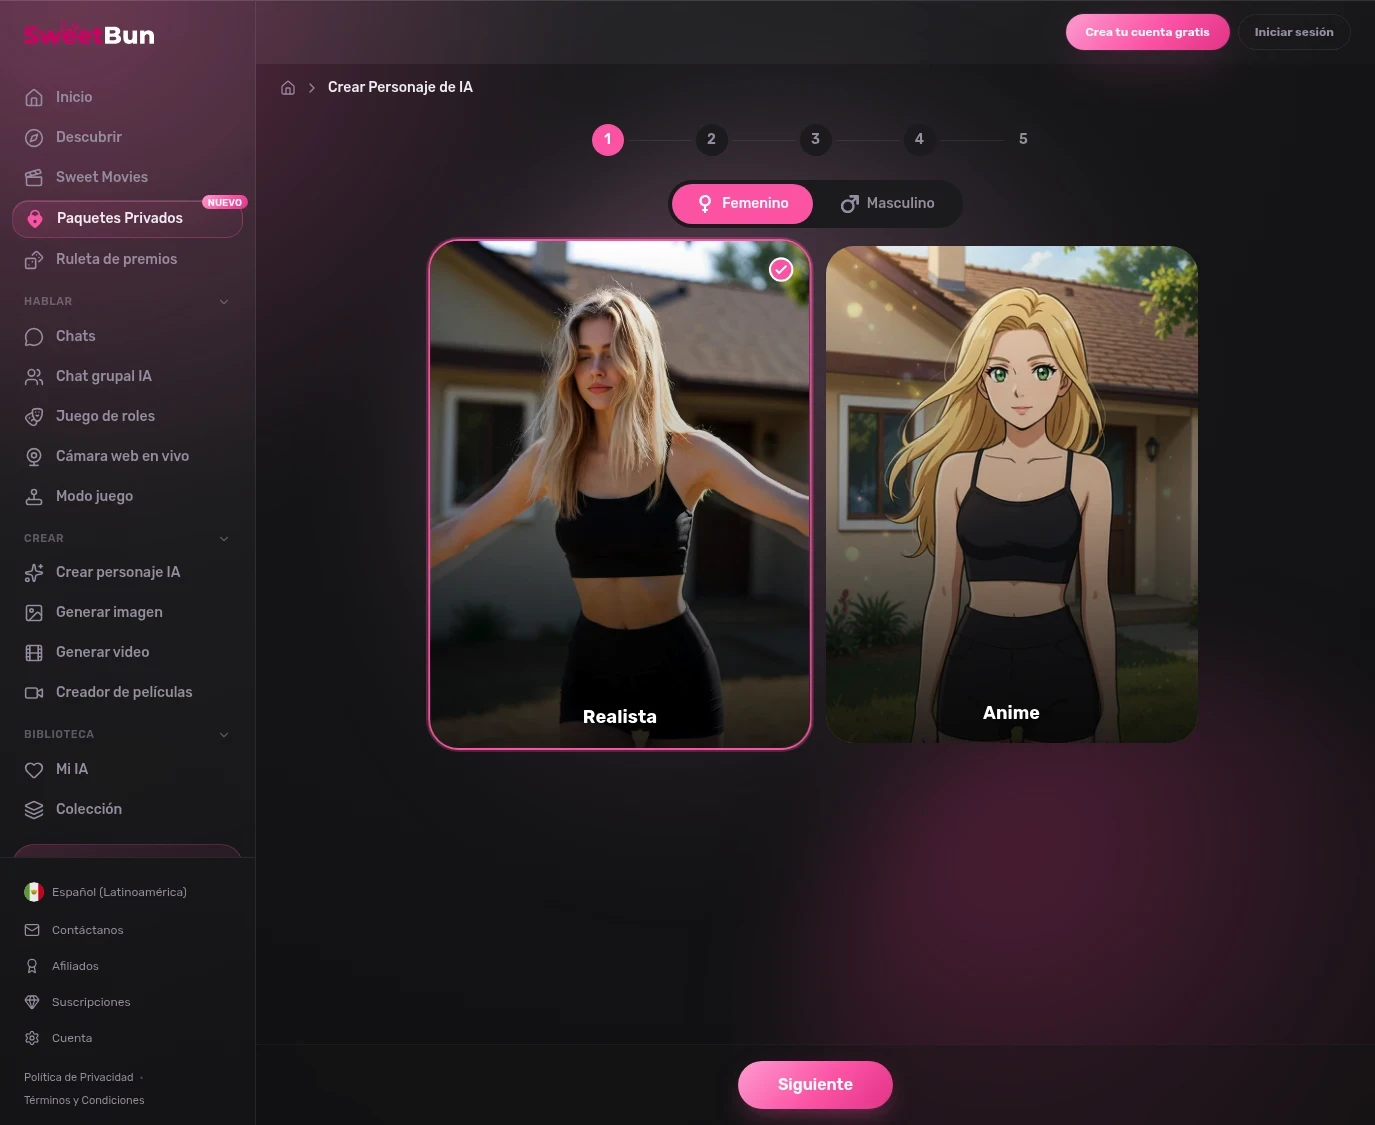
Task: Open the Suscripciones link
Action: pos(77,1002)
